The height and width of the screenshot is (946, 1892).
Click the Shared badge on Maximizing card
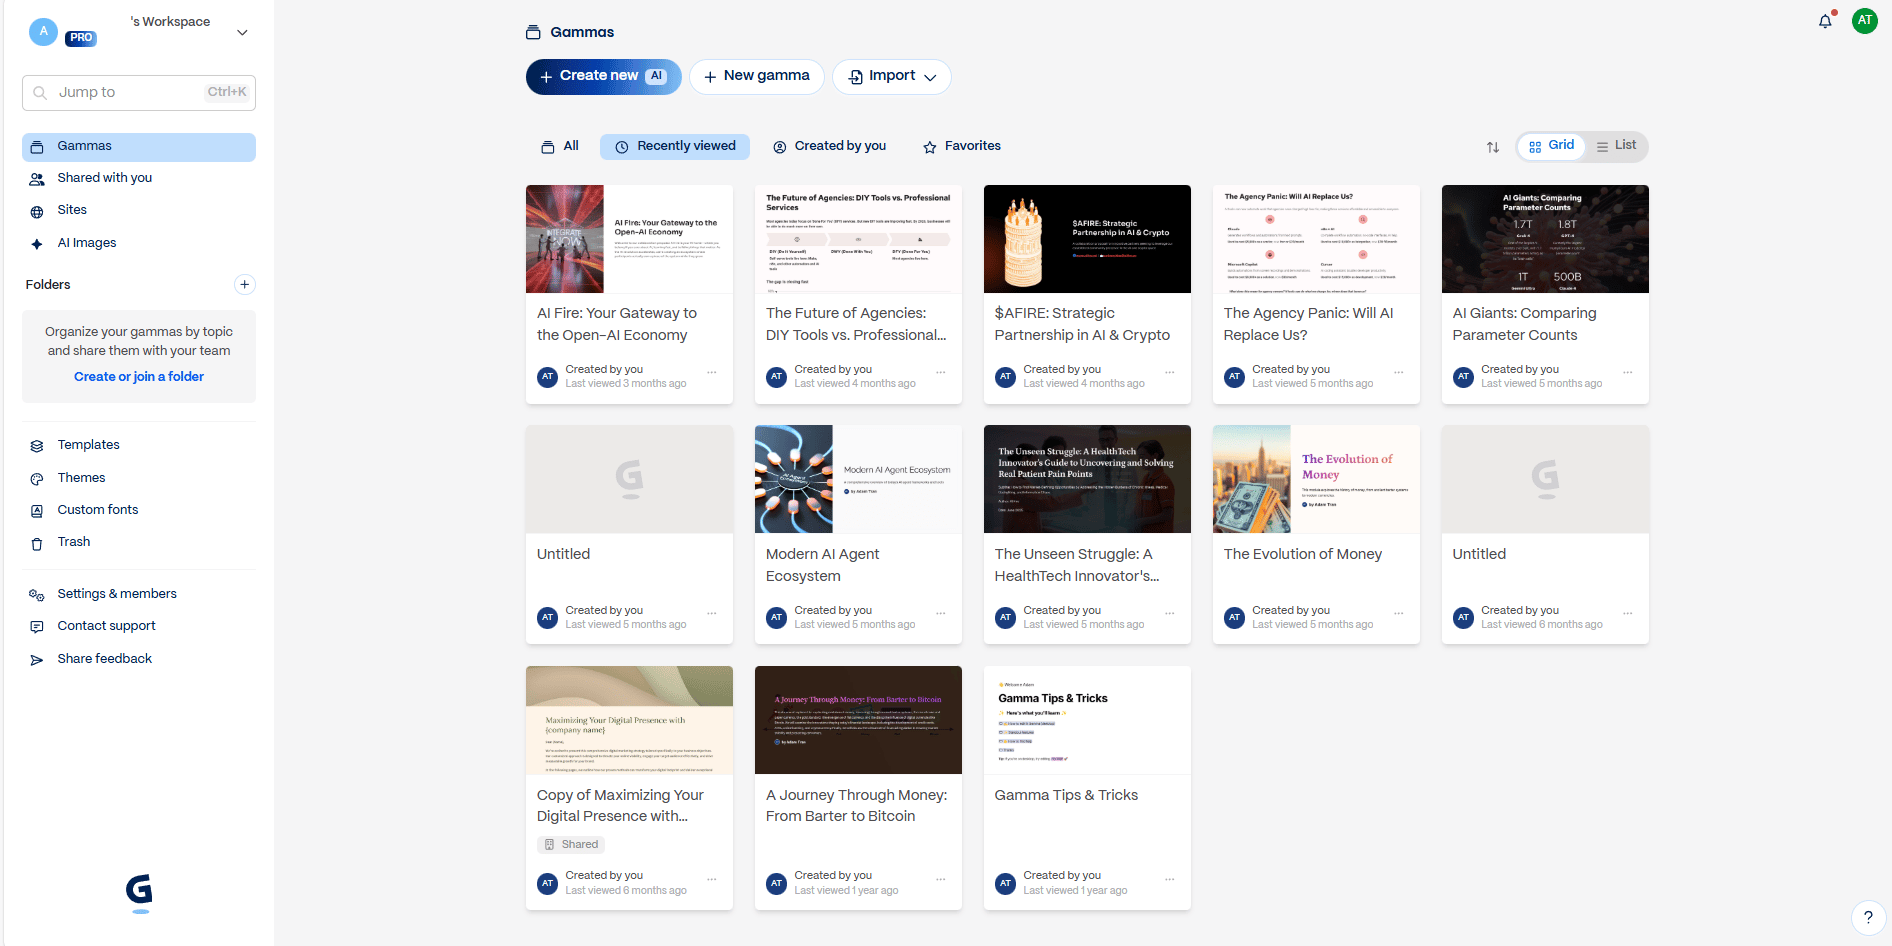coord(571,845)
